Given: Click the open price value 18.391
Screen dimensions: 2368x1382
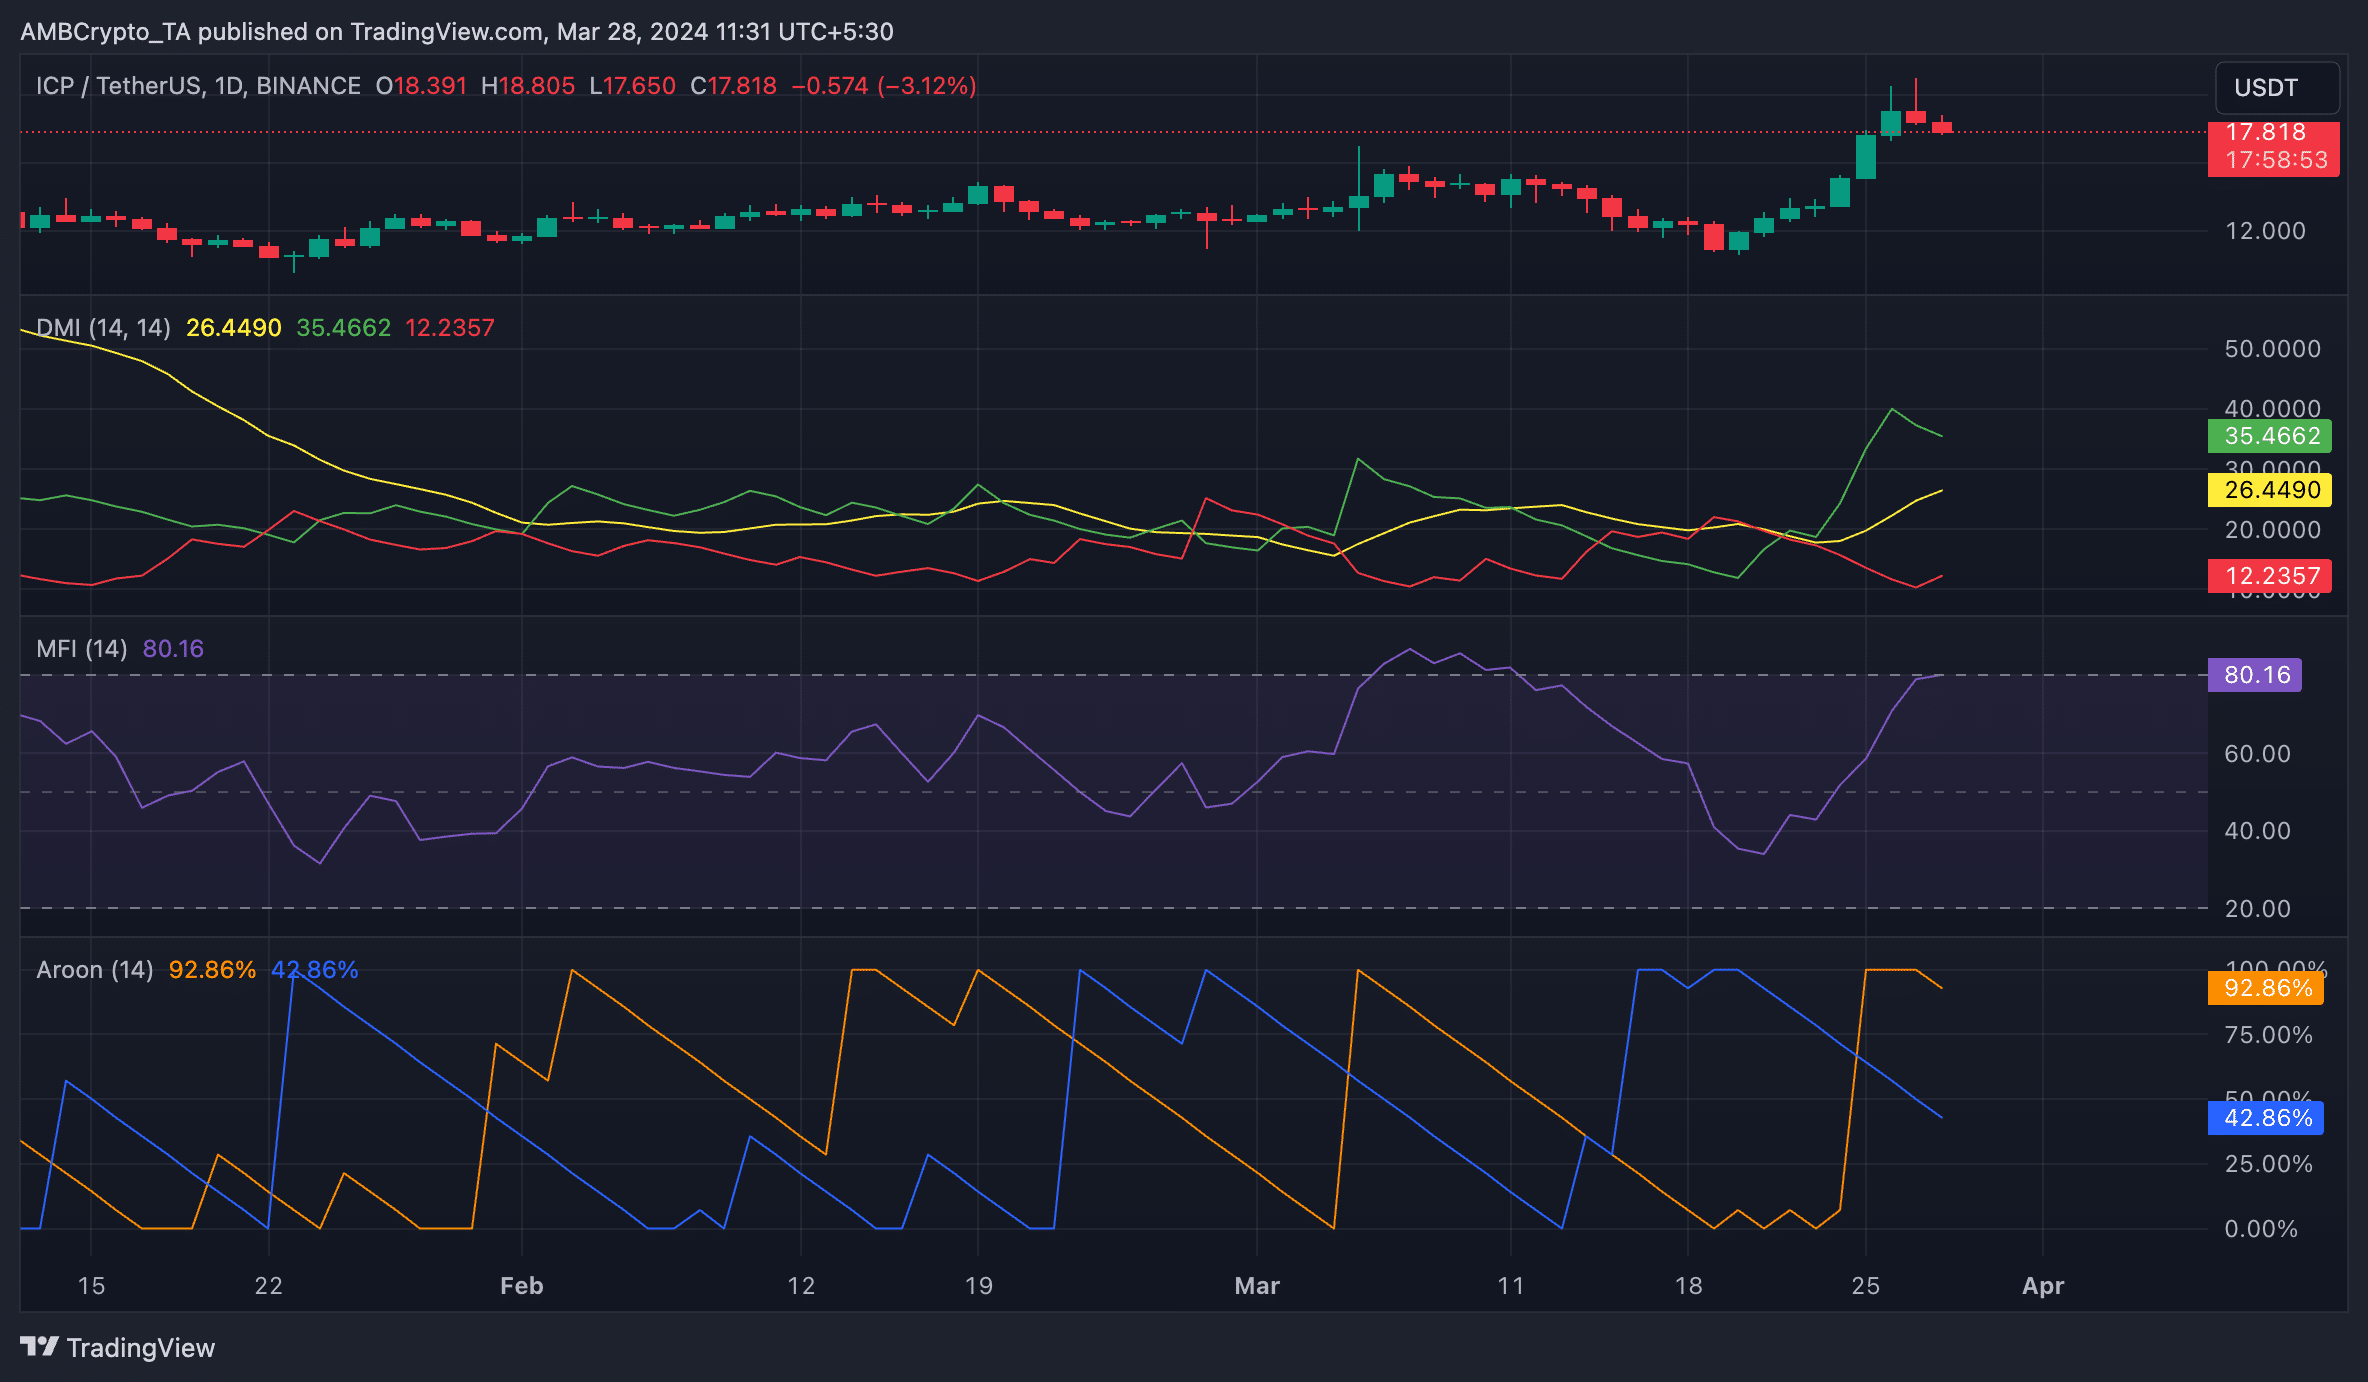Looking at the screenshot, I should click(x=430, y=86).
